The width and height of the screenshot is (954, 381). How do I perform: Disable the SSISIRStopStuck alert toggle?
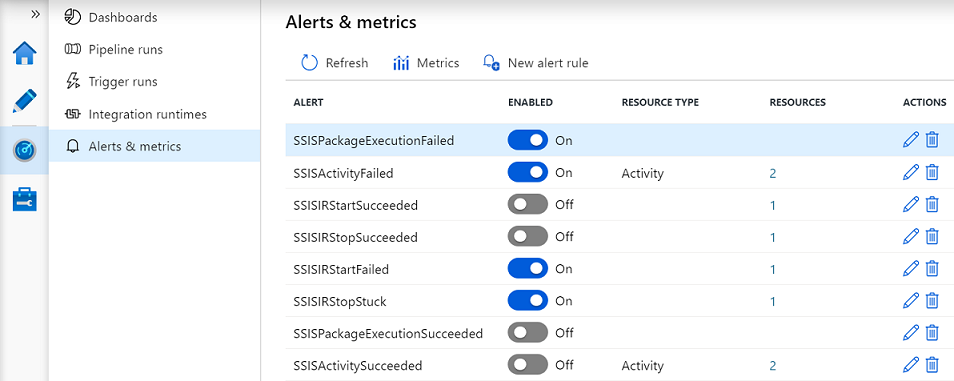527,301
